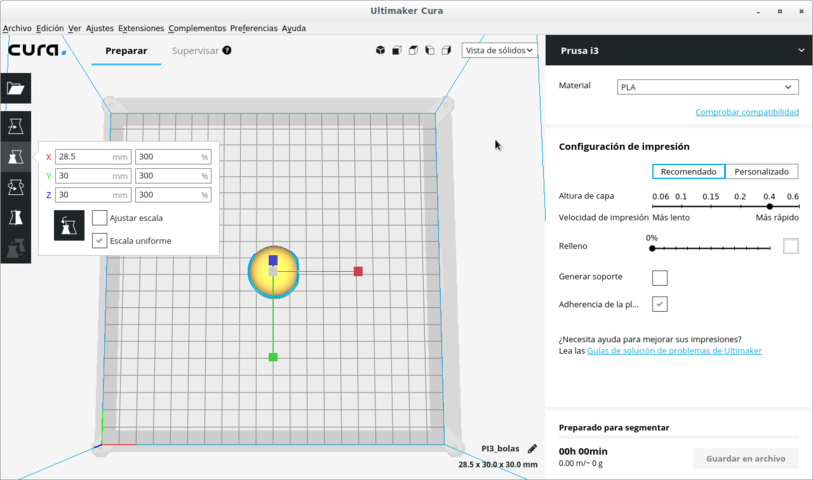Screen dimensions: 813x480
Task: Click the Guardar en archivo button
Action: [746, 458]
